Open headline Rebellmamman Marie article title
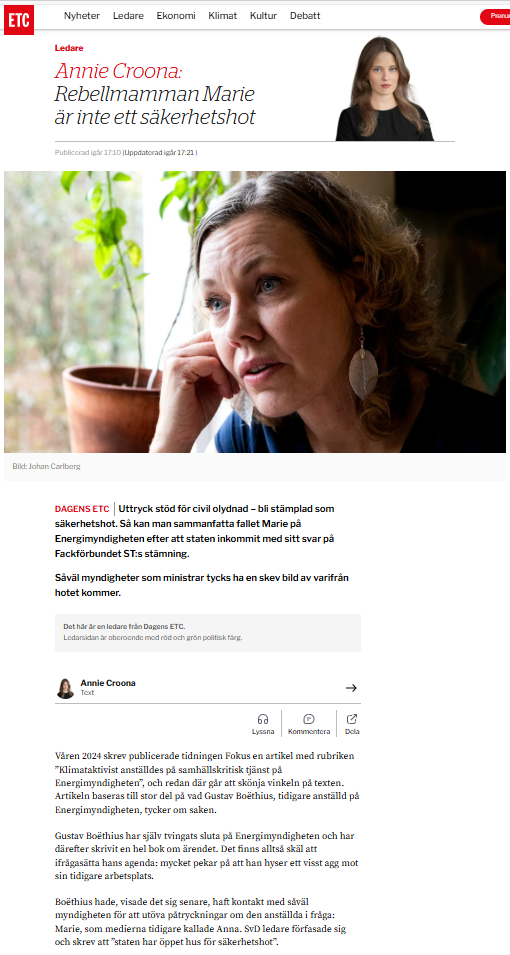 [155, 105]
